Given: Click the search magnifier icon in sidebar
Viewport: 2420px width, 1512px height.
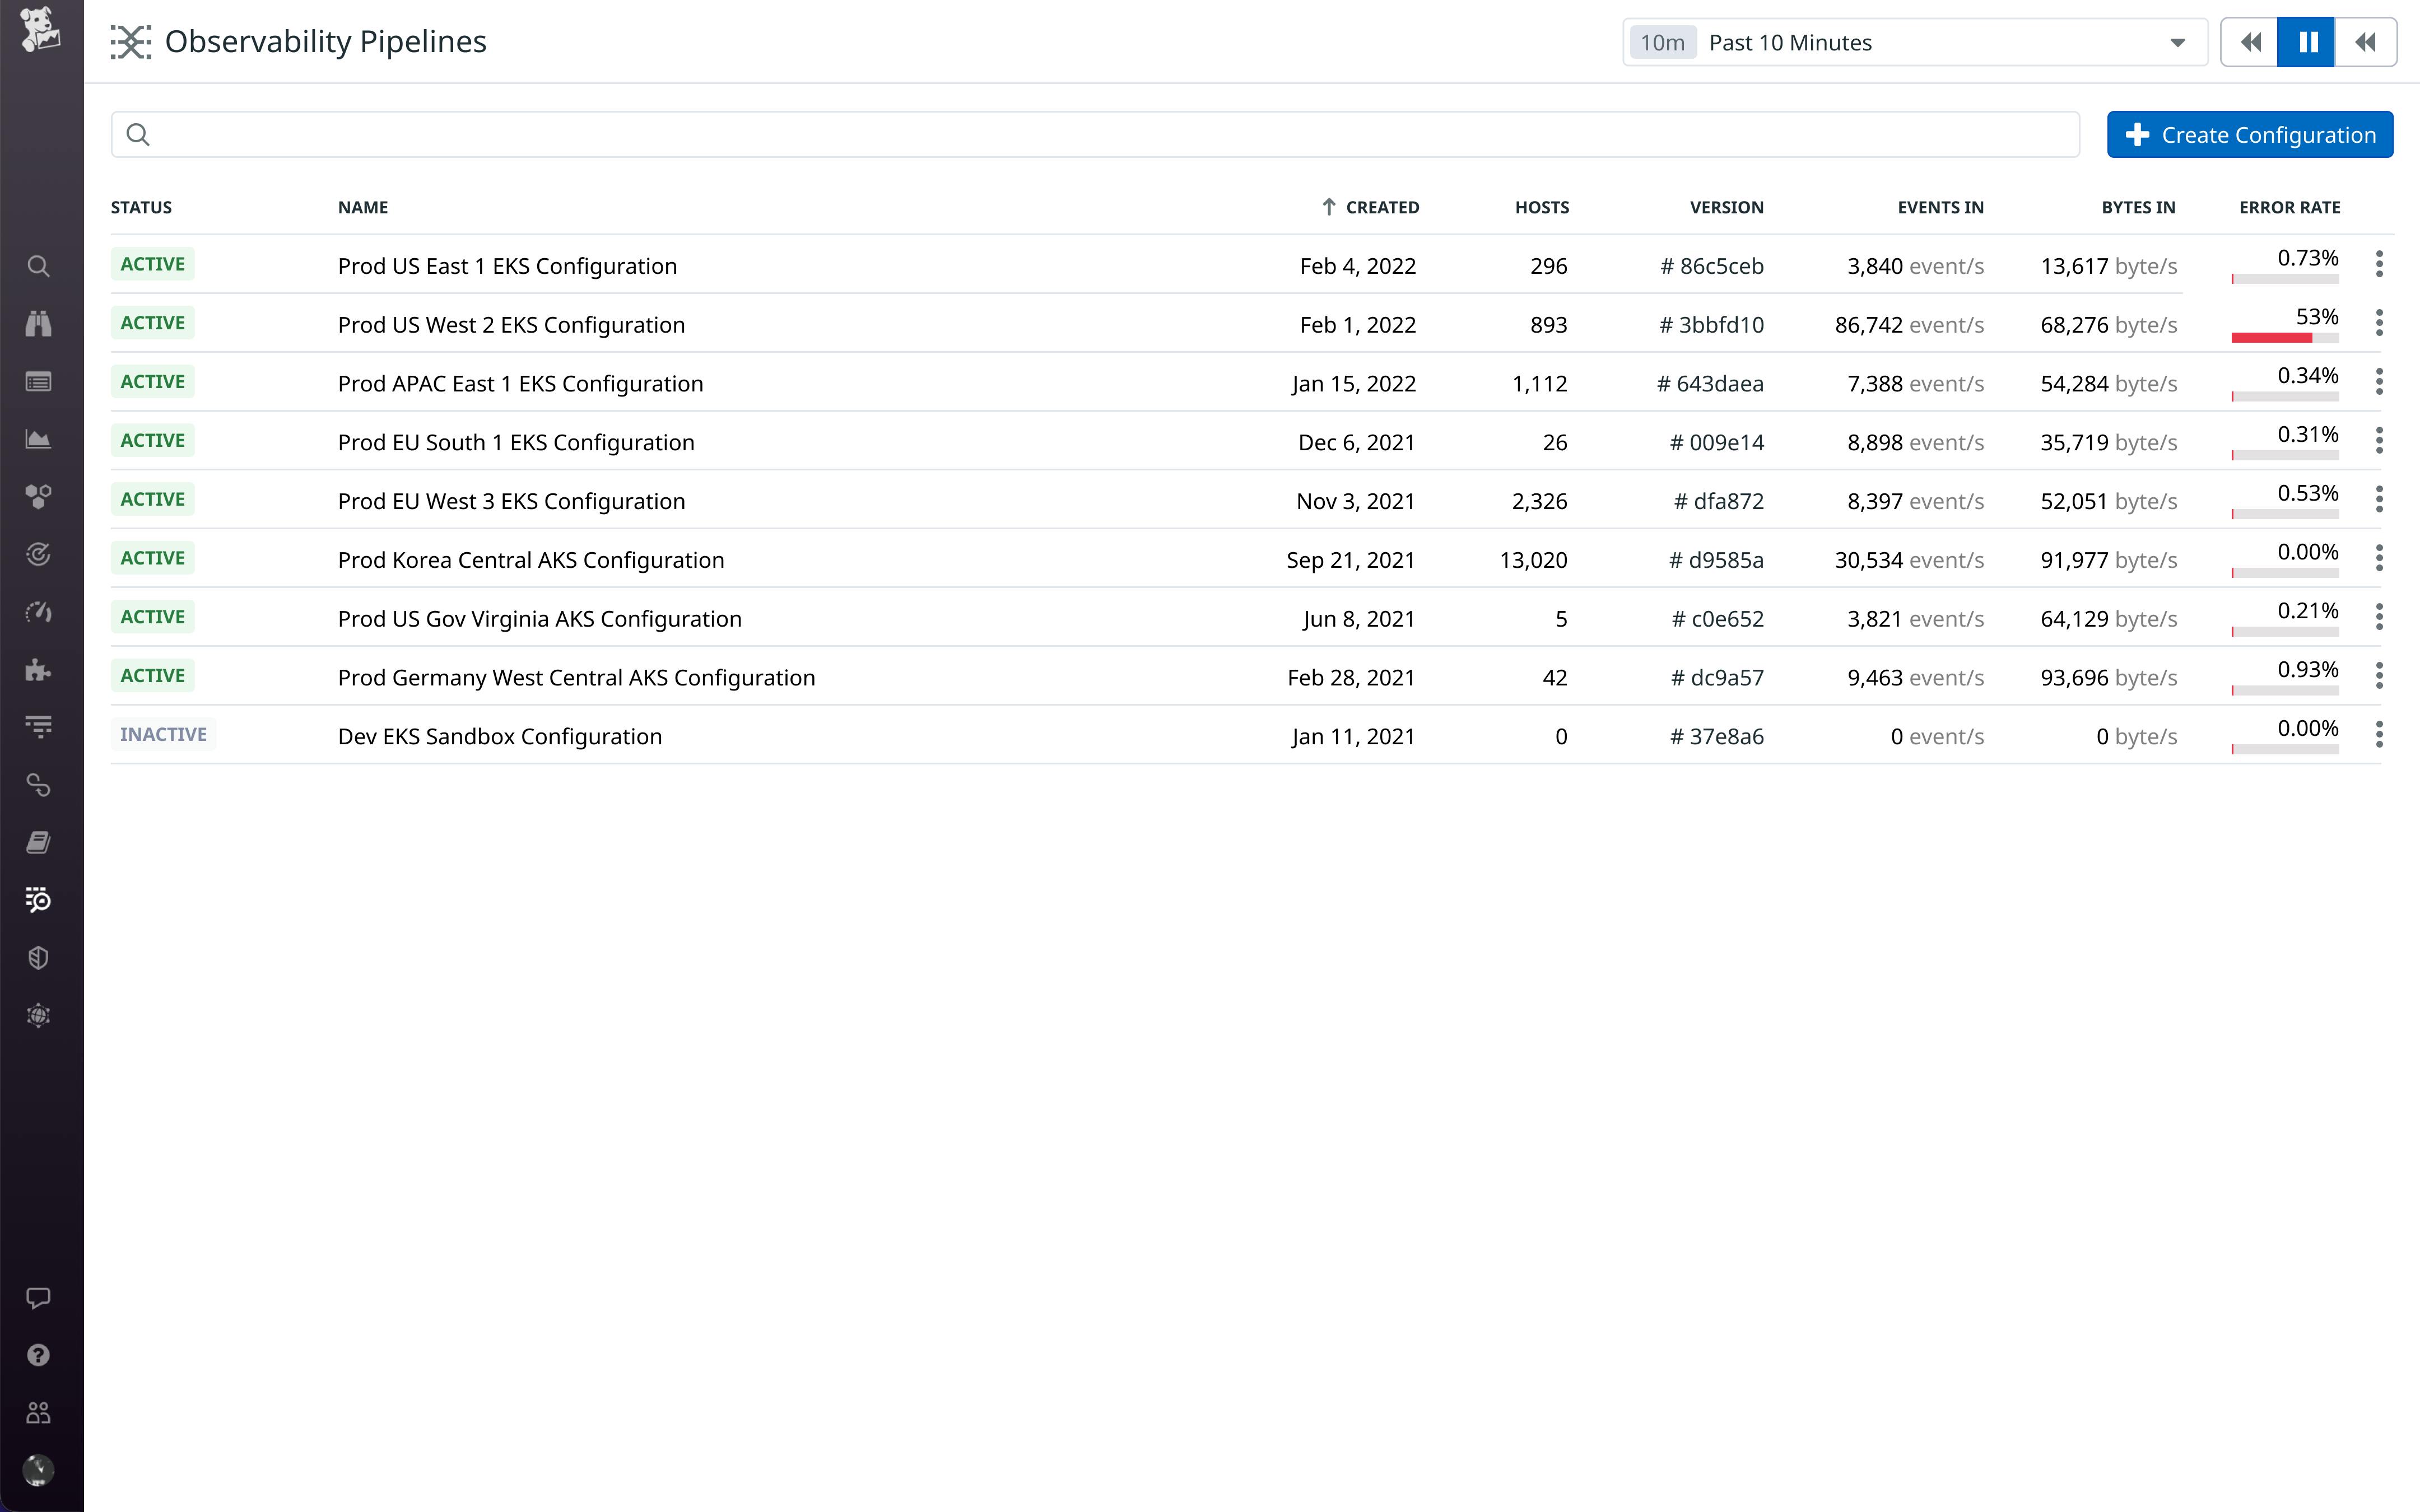Looking at the screenshot, I should [x=38, y=266].
